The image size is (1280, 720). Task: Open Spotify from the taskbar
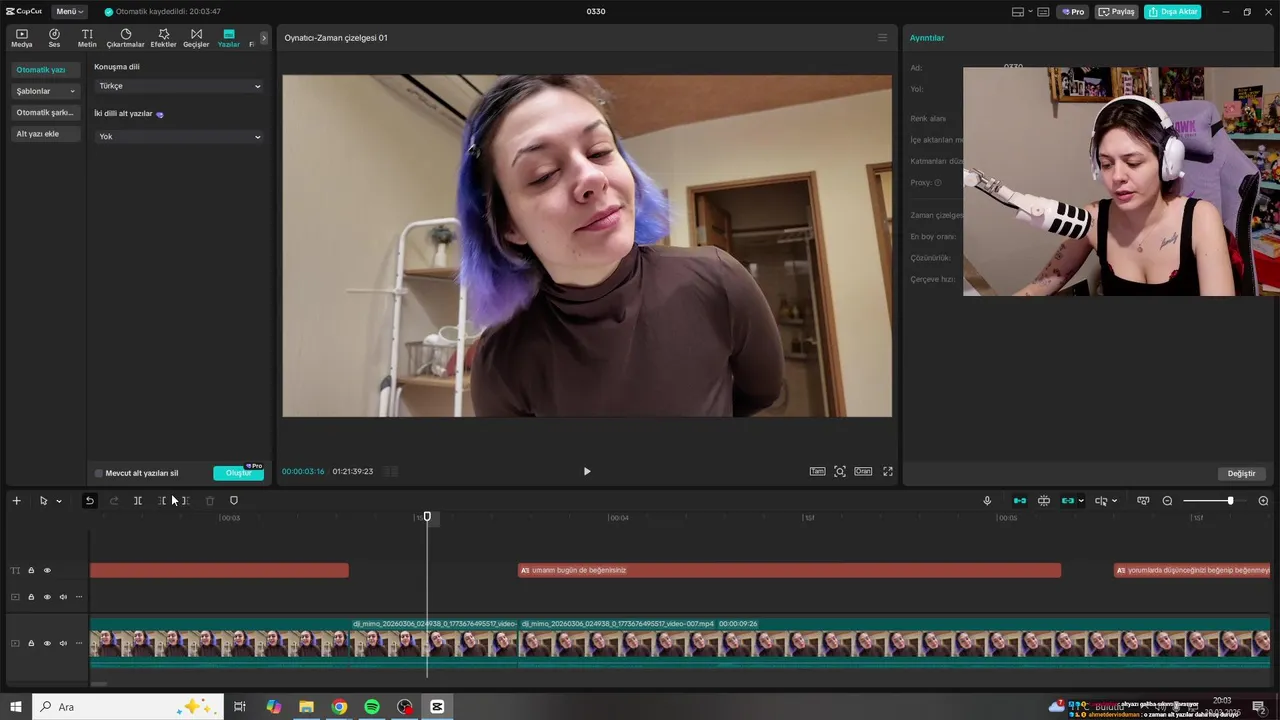tap(372, 707)
